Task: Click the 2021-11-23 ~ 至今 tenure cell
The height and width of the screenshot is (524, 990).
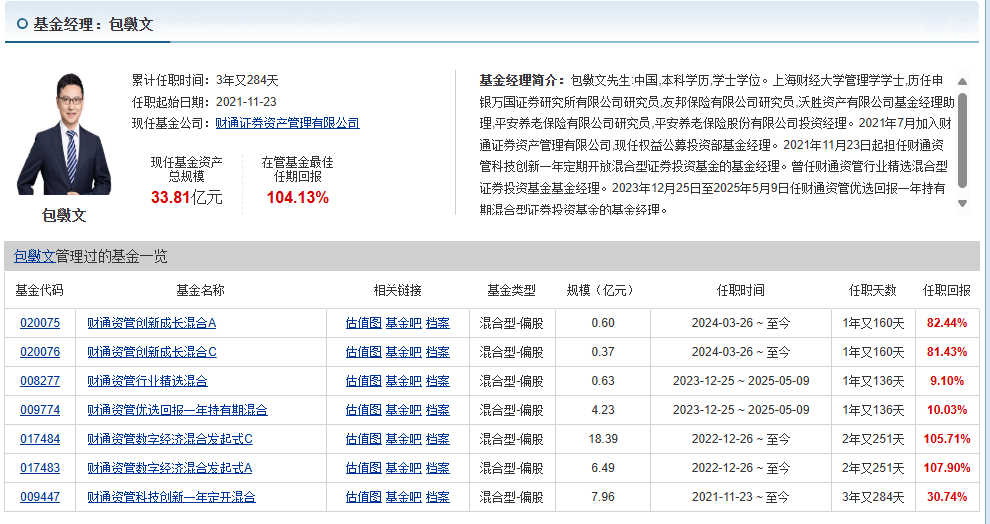Action: (x=741, y=497)
